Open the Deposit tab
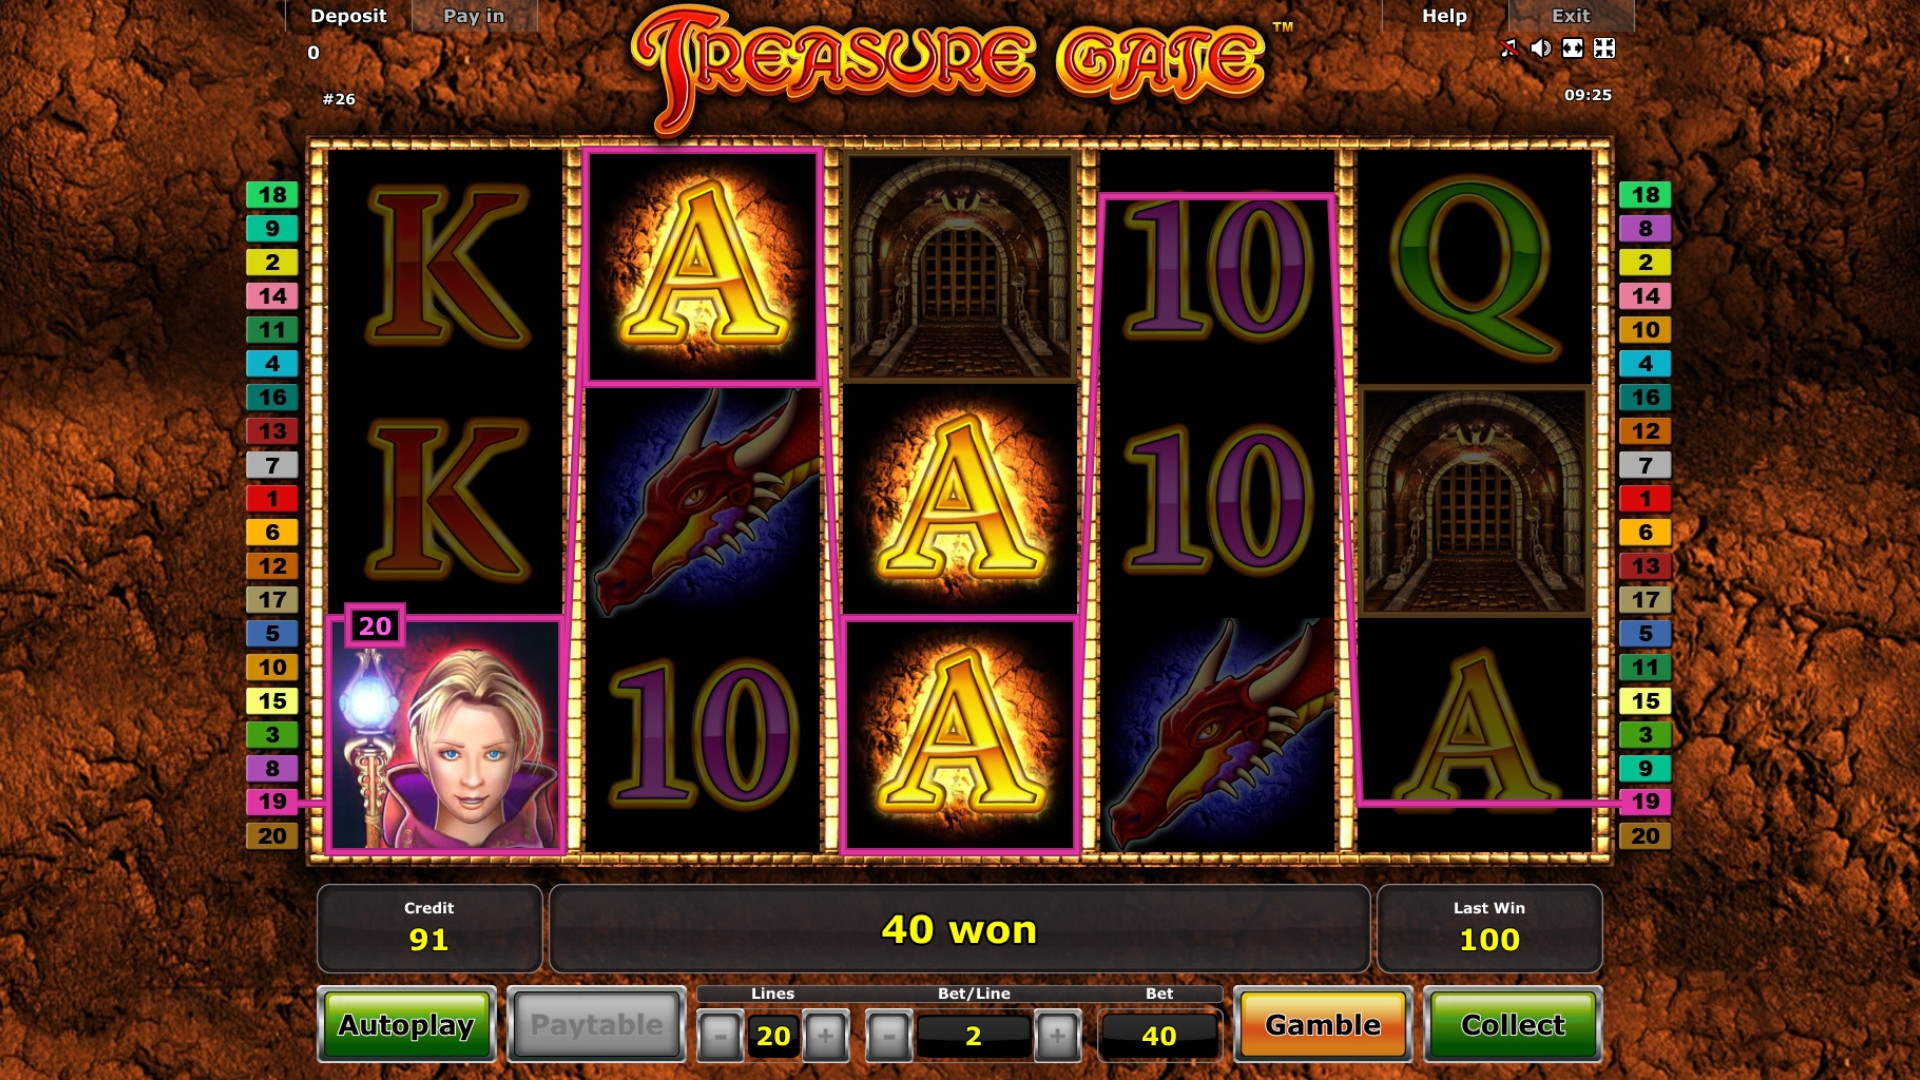The width and height of the screenshot is (1920, 1080). point(348,16)
